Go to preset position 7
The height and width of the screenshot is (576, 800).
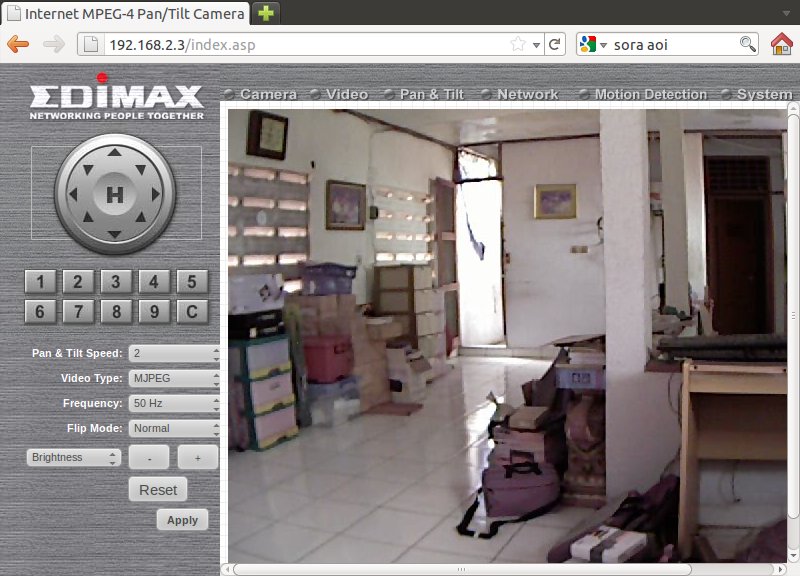[78, 312]
